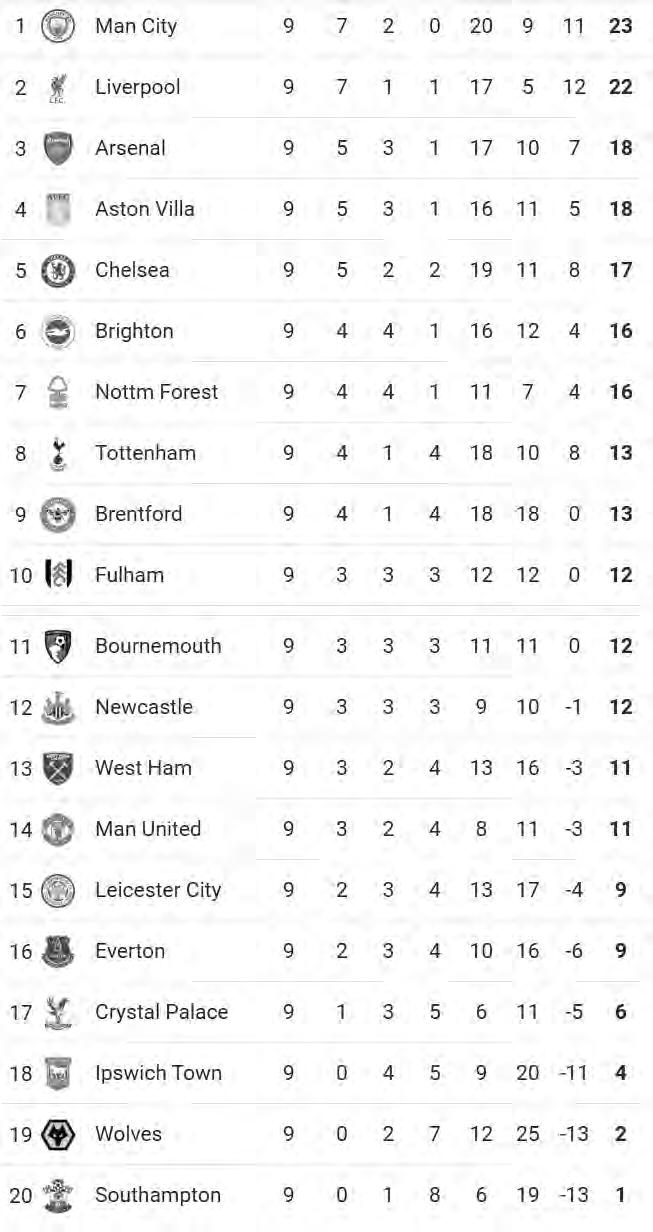Click the Tottenham cockerel crest
The image size is (653, 1232).
58,454
